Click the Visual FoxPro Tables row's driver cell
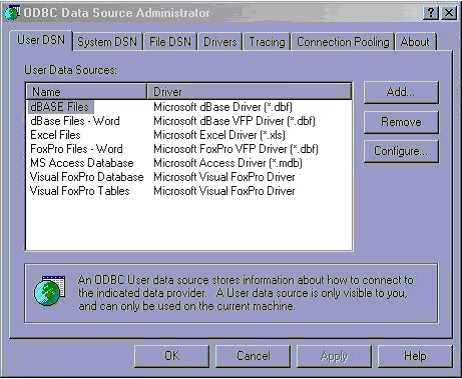The image size is (462, 379). [224, 191]
